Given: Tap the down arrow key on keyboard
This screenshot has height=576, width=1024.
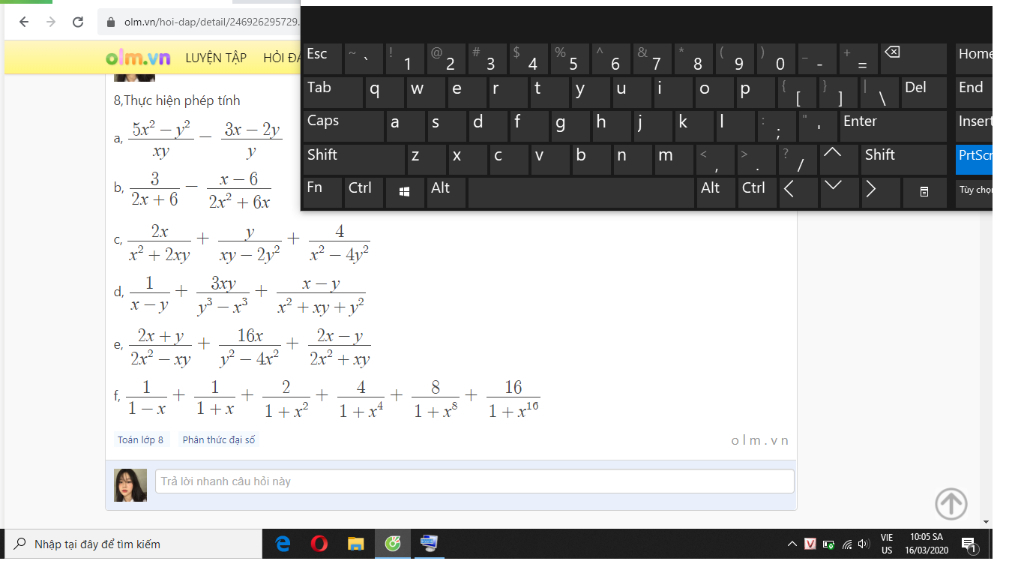Looking at the screenshot, I should coord(839,192).
